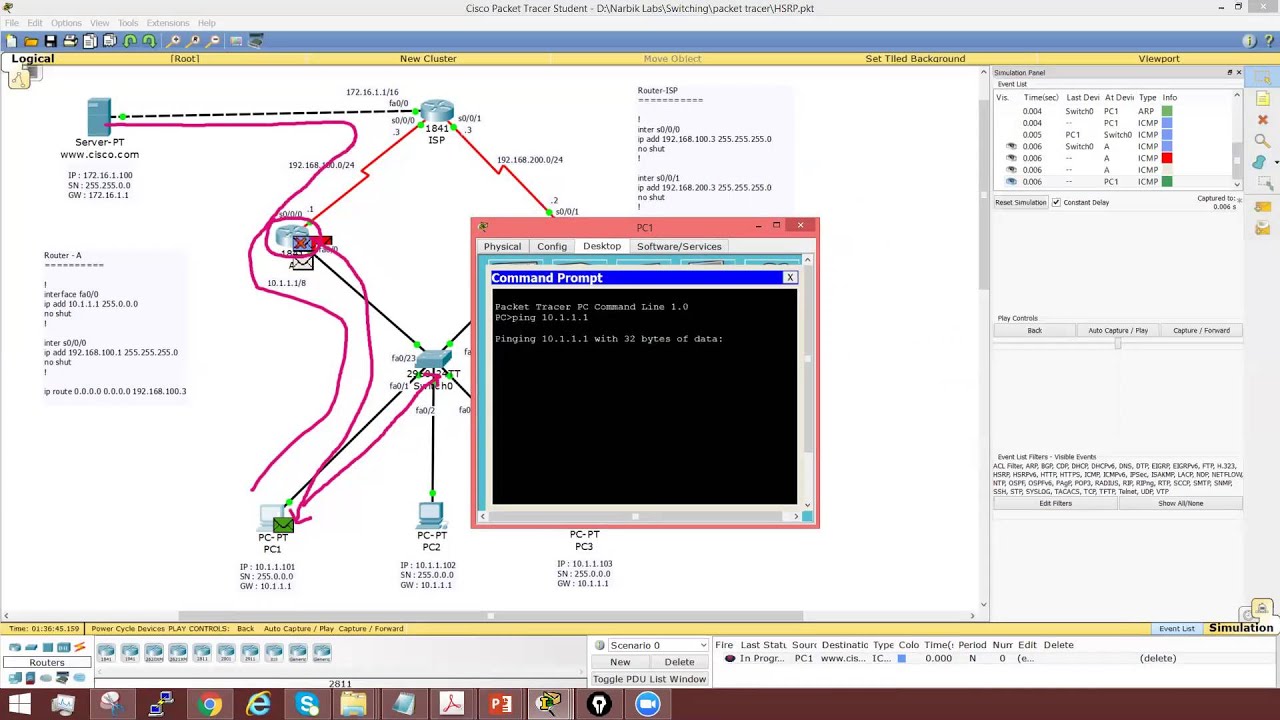Click the Paste toolbar icon

click(x=110, y=41)
